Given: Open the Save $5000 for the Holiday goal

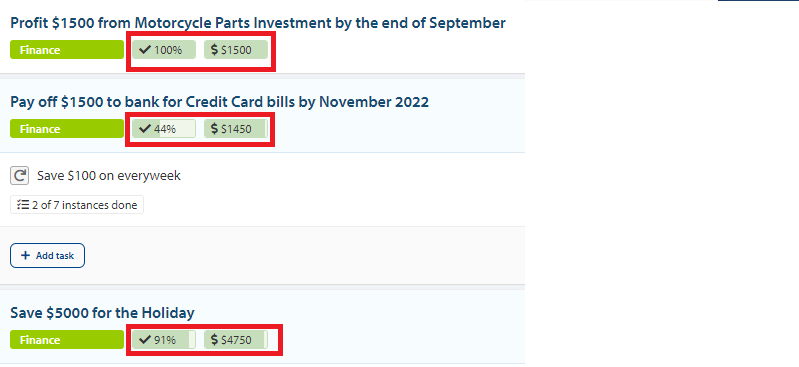Looking at the screenshot, I should (102, 312).
